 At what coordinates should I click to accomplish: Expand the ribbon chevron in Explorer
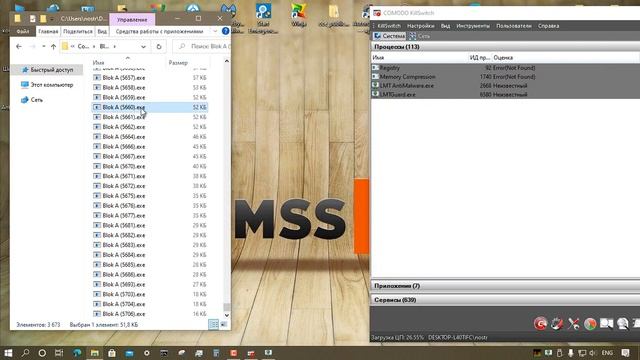coord(215,31)
